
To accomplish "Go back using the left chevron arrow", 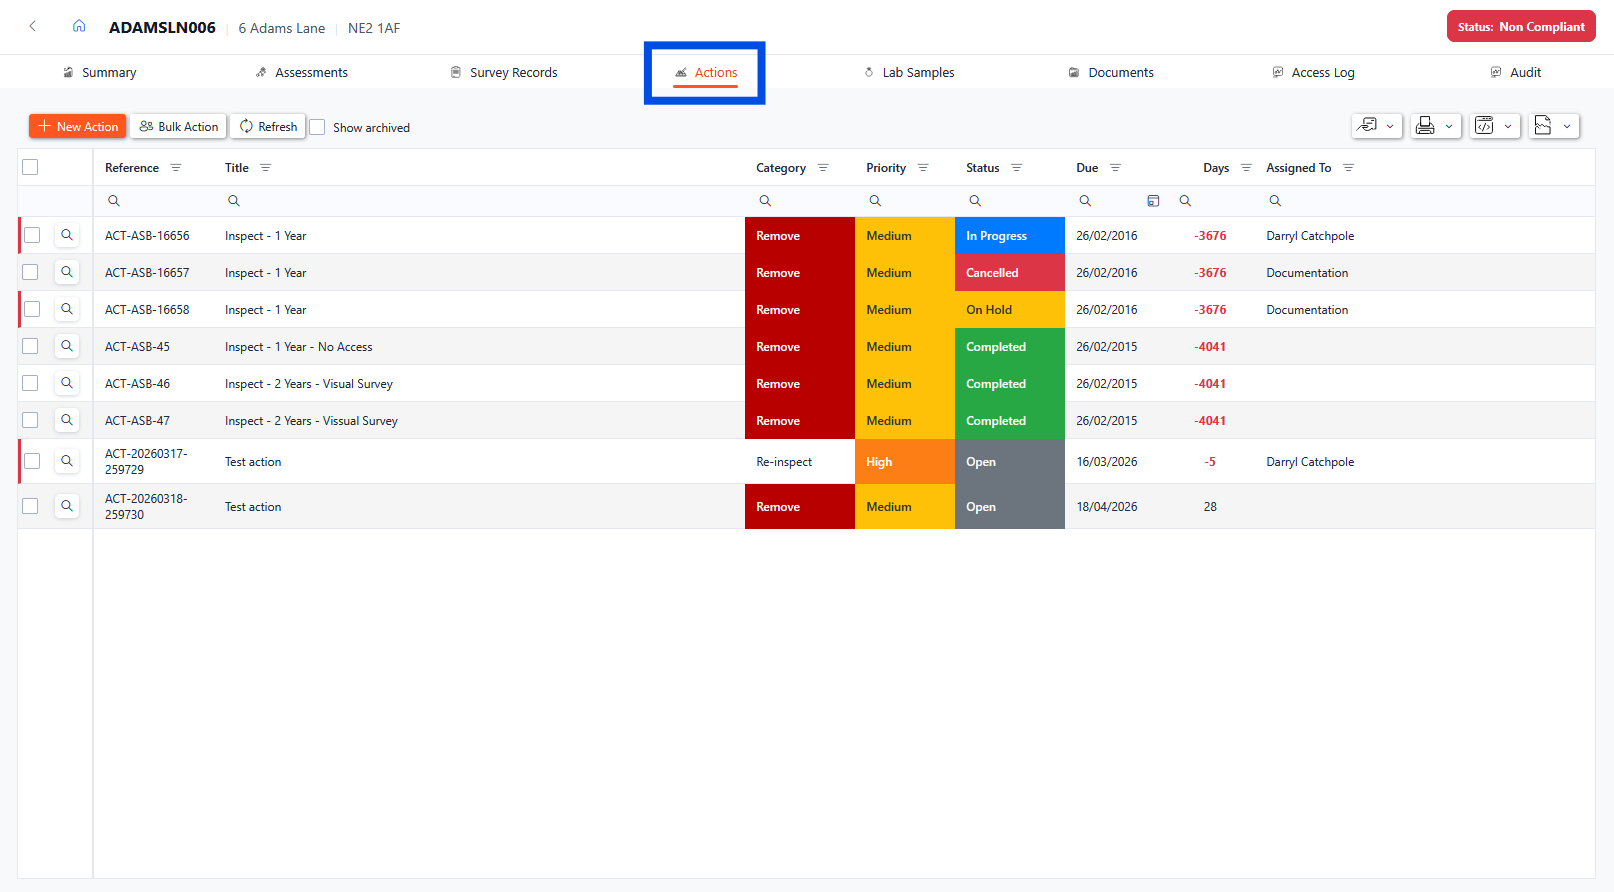I will point(33,27).
